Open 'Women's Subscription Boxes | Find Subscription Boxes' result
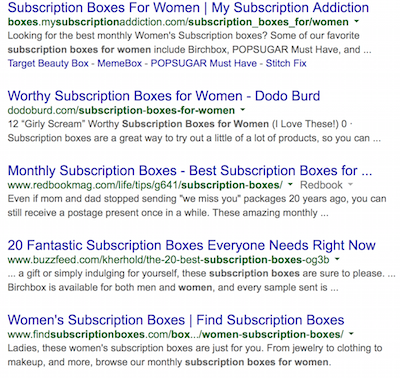Viewport: 400px width, 378px height. click(x=176, y=320)
